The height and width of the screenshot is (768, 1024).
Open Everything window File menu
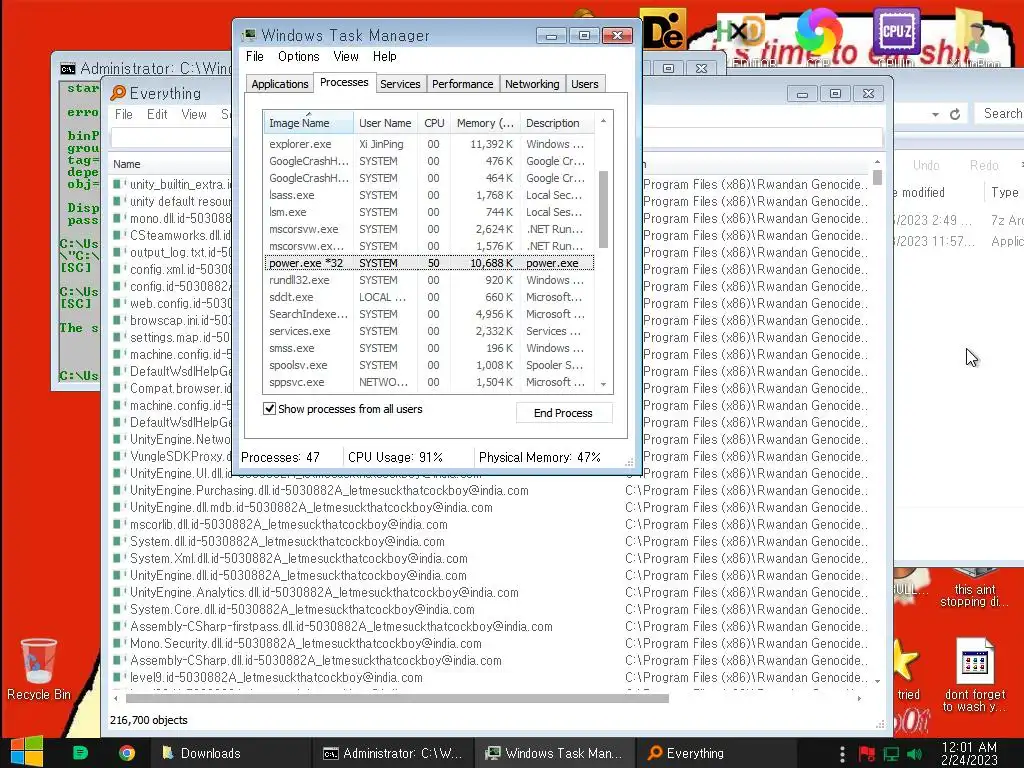coord(124,114)
